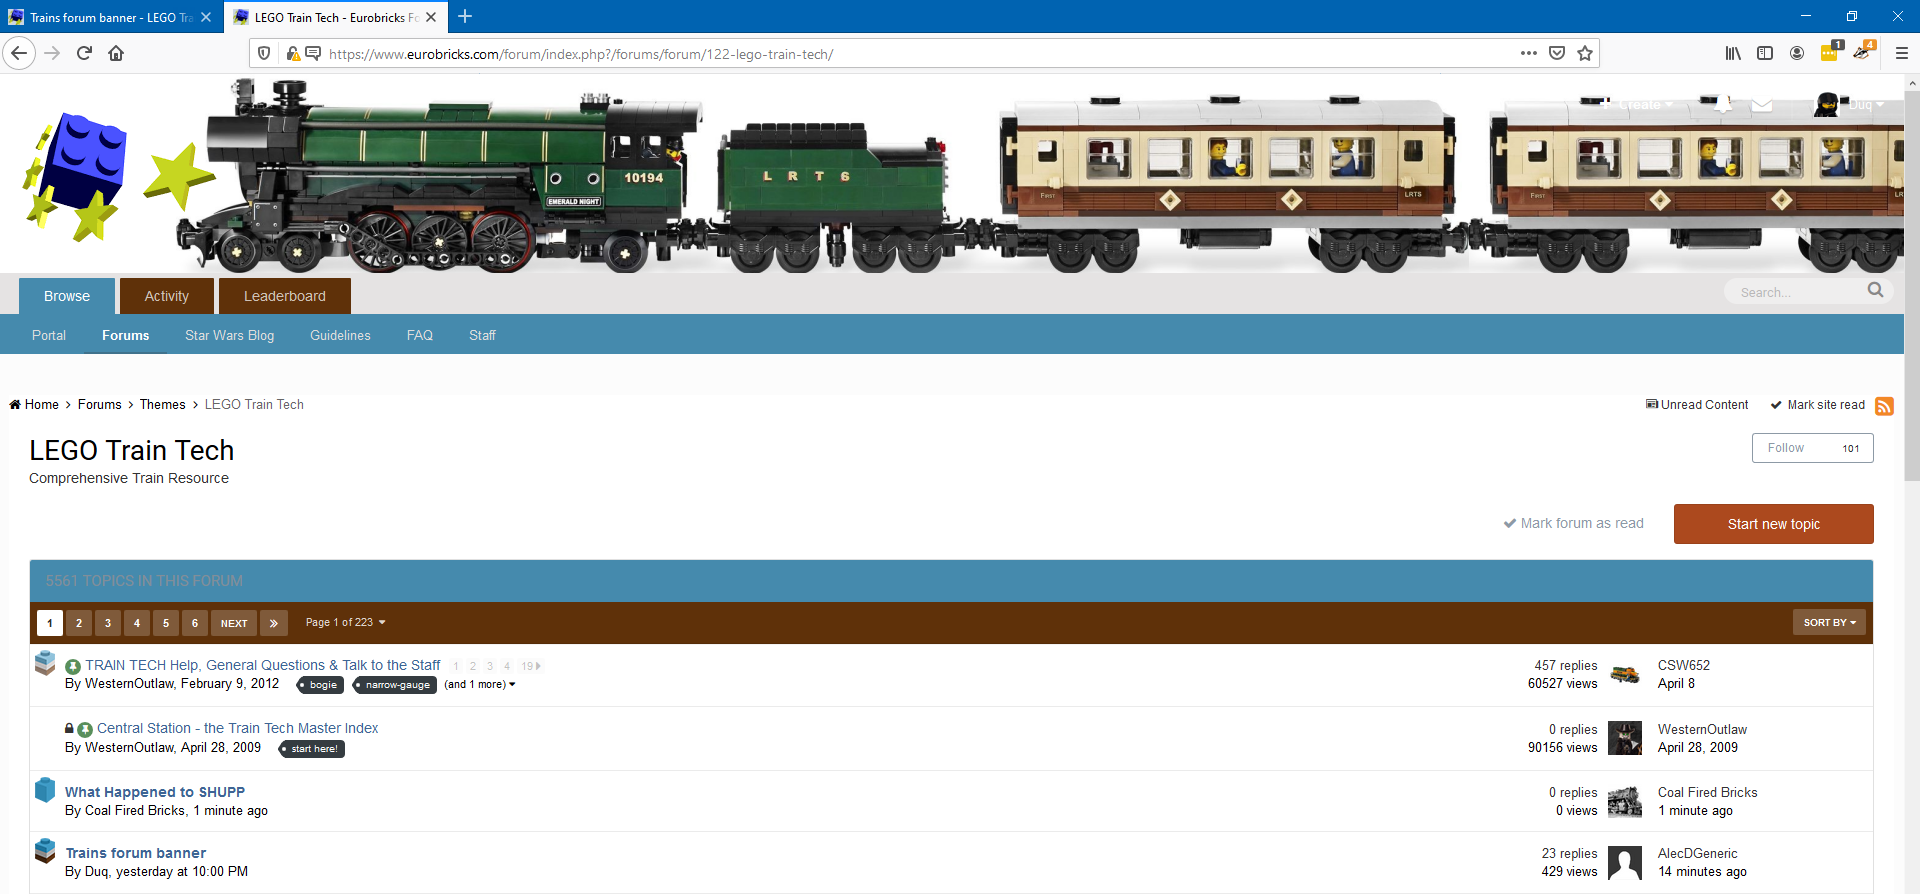
Task: Jump to last page with double-arrow
Action: click(274, 623)
